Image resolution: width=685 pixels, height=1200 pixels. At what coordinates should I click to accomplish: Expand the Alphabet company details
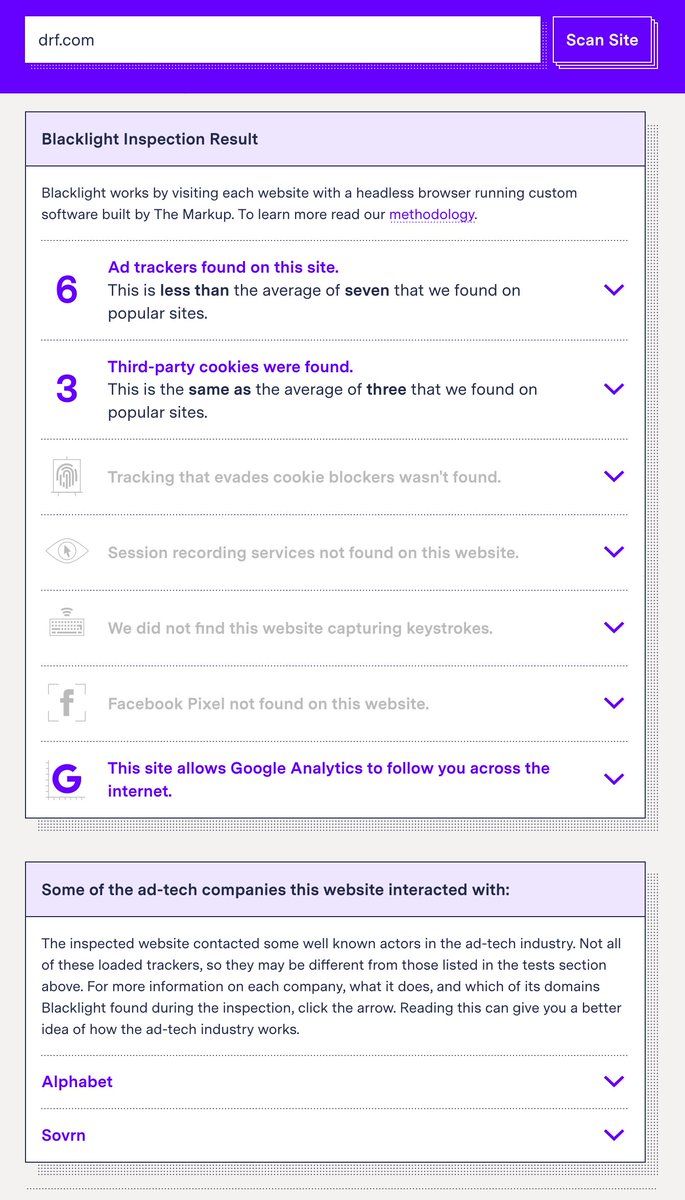pyautogui.click(x=614, y=1082)
